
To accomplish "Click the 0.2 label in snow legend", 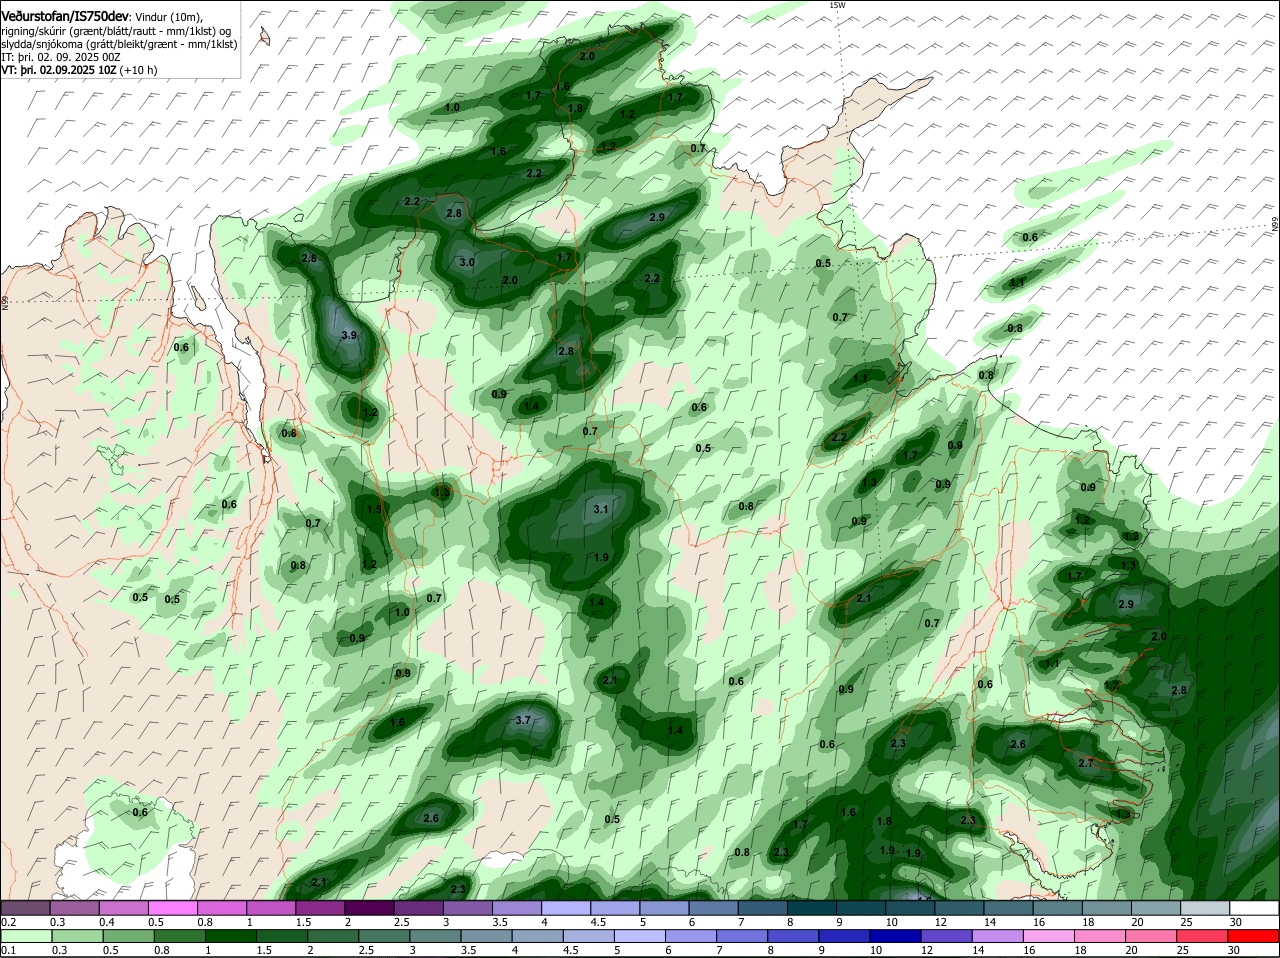I will coord(9,922).
